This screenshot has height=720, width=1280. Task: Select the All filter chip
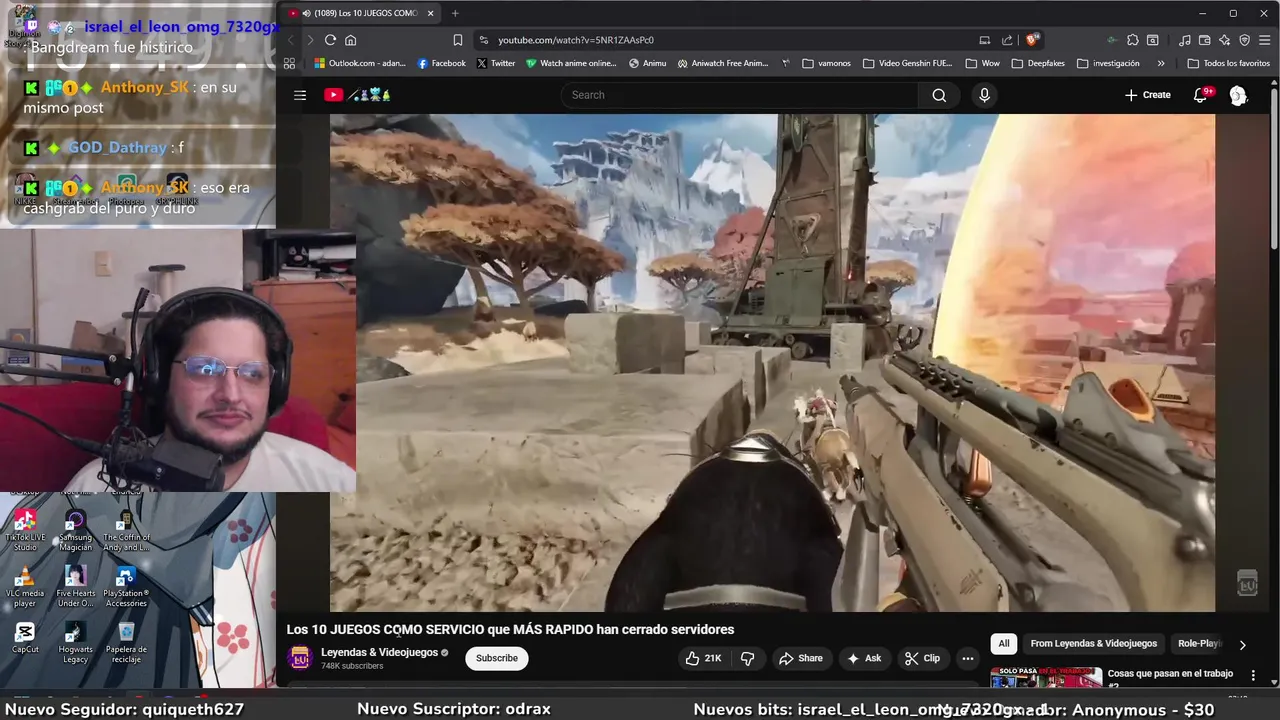1004,644
